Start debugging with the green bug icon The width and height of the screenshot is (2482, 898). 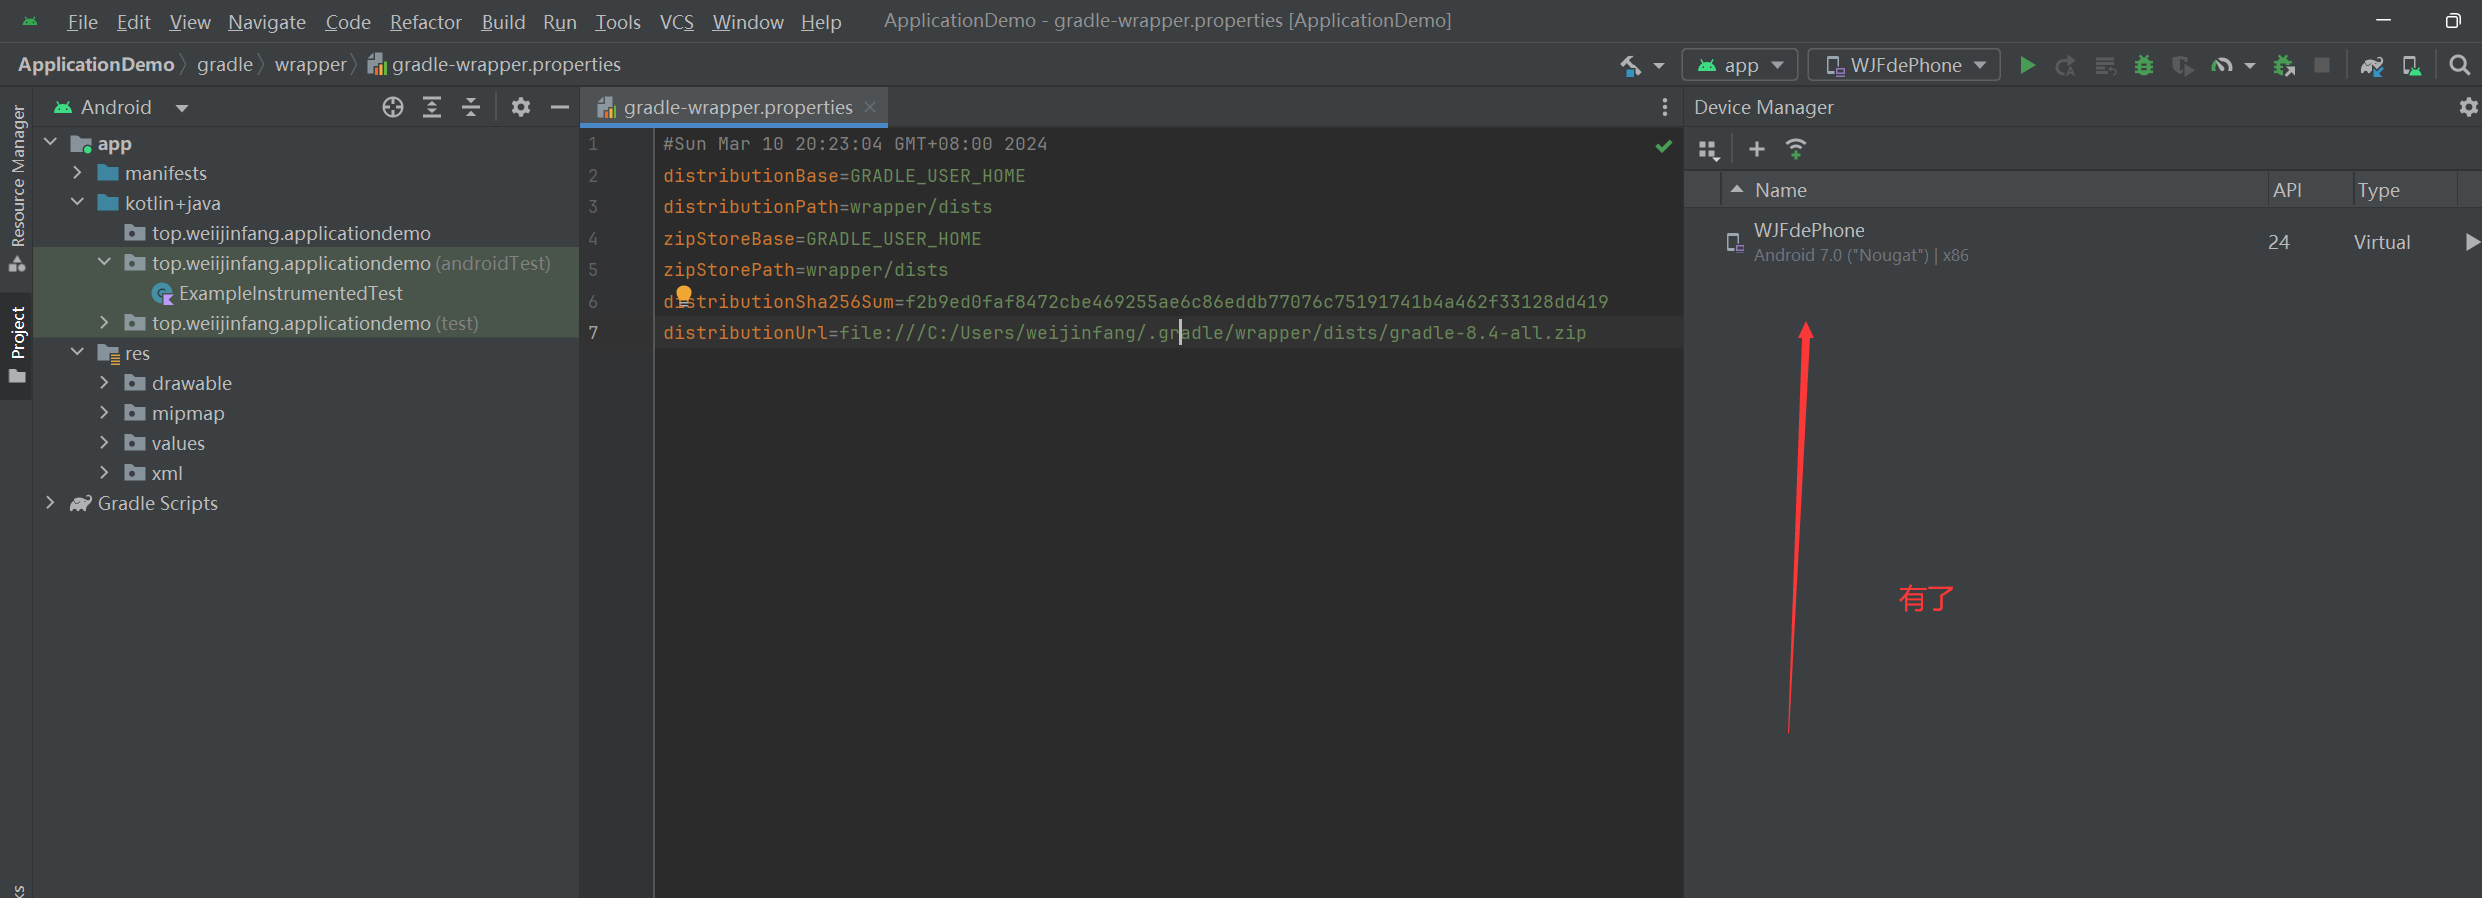(x=2143, y=66)
